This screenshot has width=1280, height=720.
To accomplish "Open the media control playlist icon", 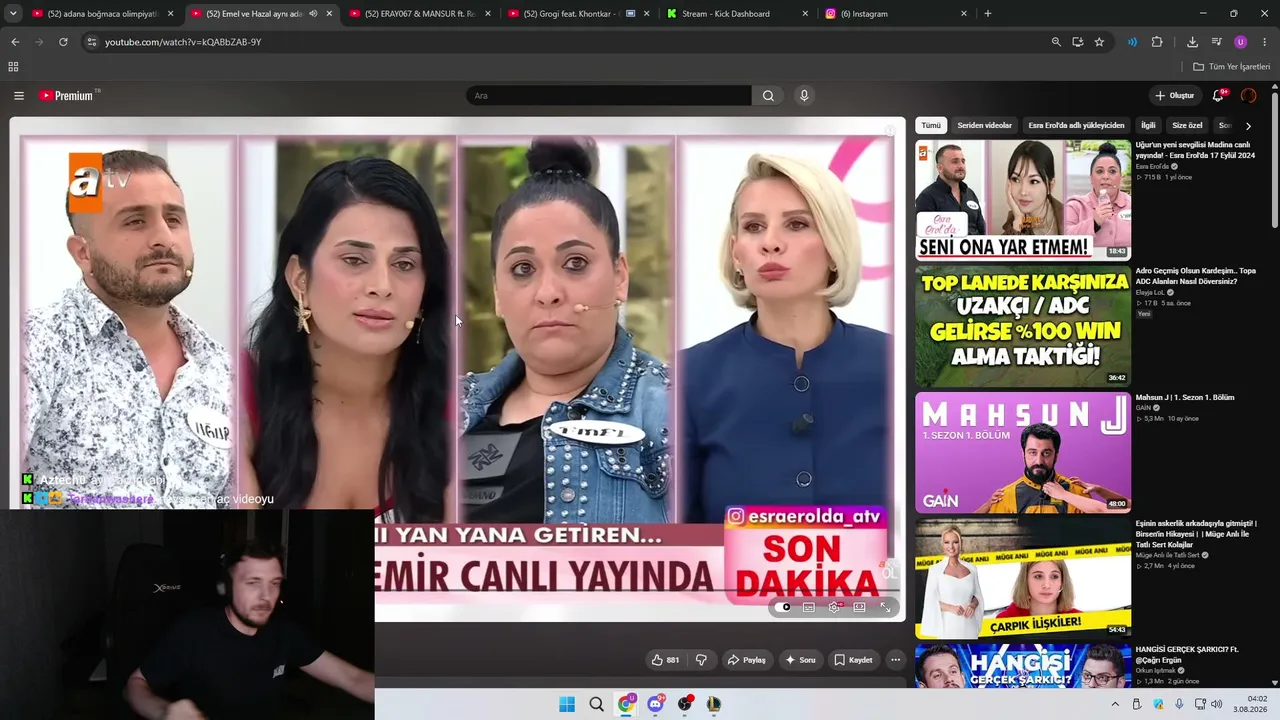I will coord(1217,42).
